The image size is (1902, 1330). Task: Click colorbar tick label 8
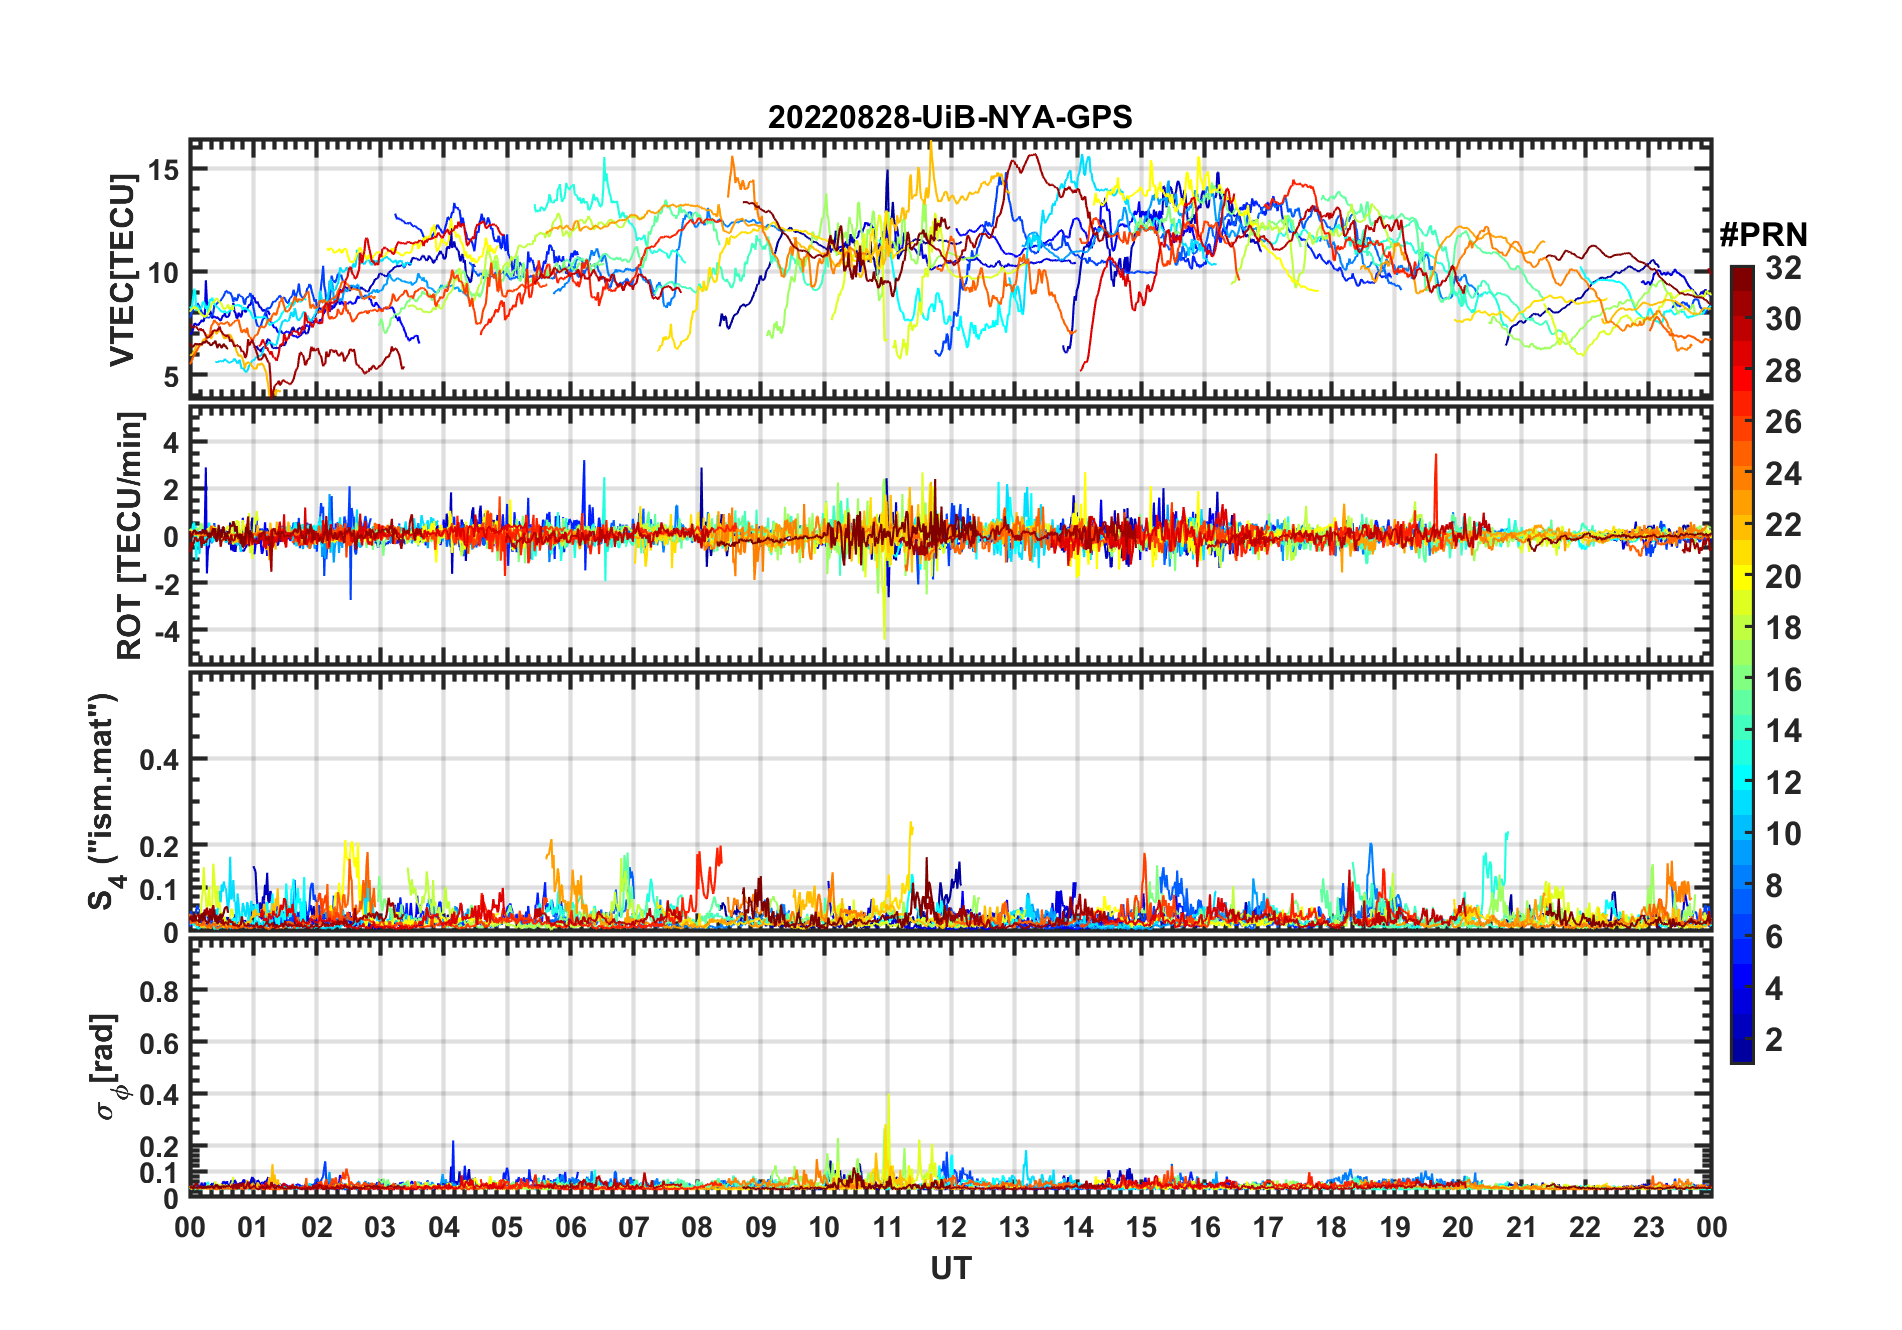tap(1774, 885)
